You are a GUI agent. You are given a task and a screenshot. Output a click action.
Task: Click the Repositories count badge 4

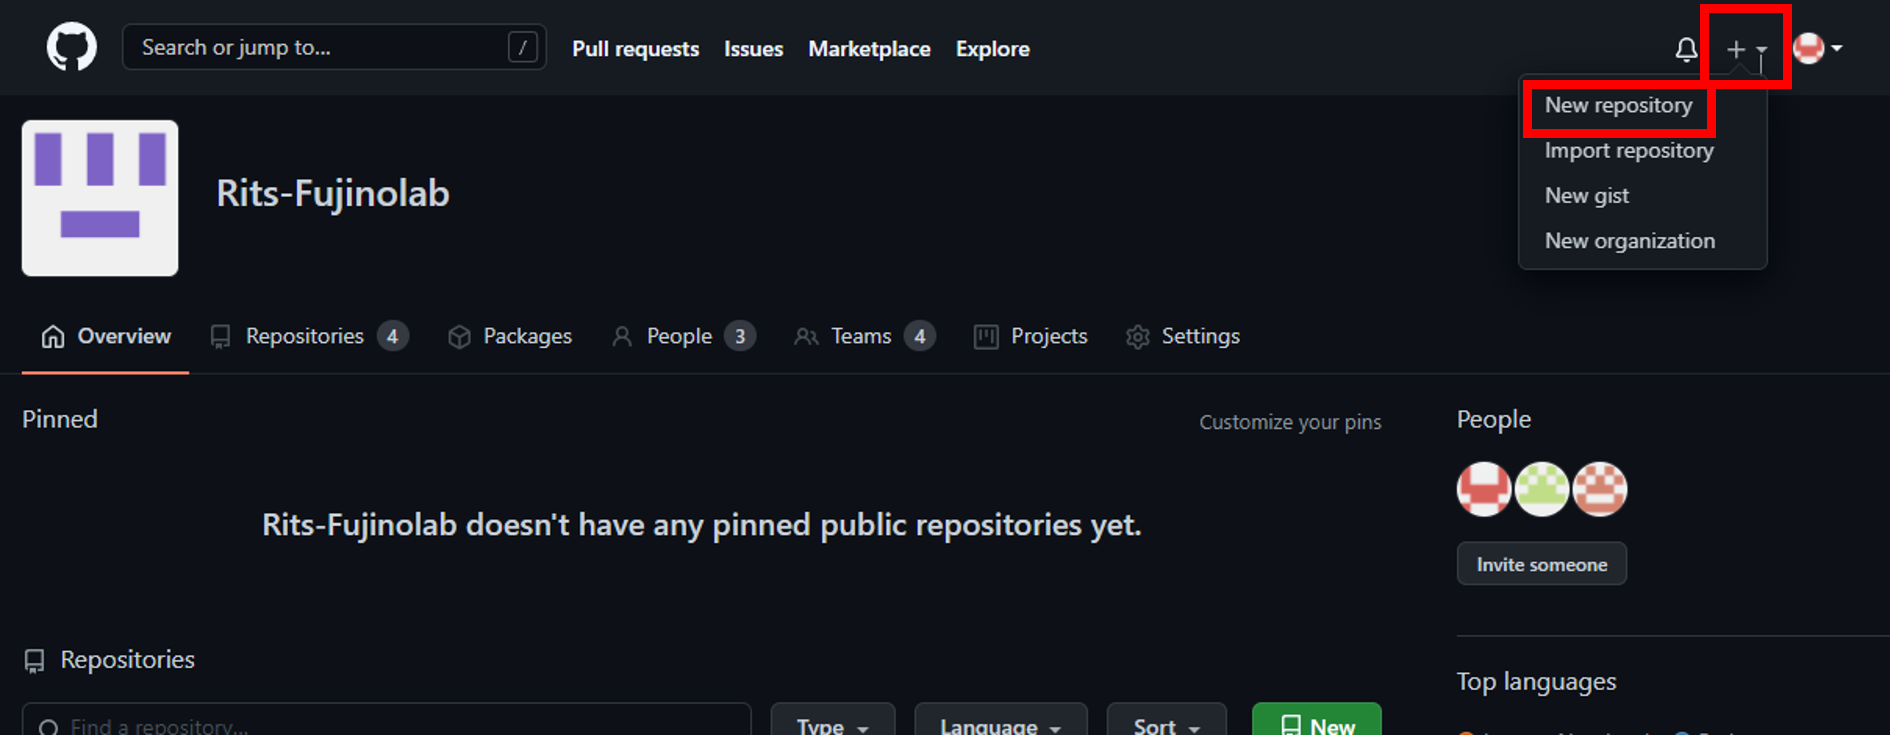tap(393, 336)
